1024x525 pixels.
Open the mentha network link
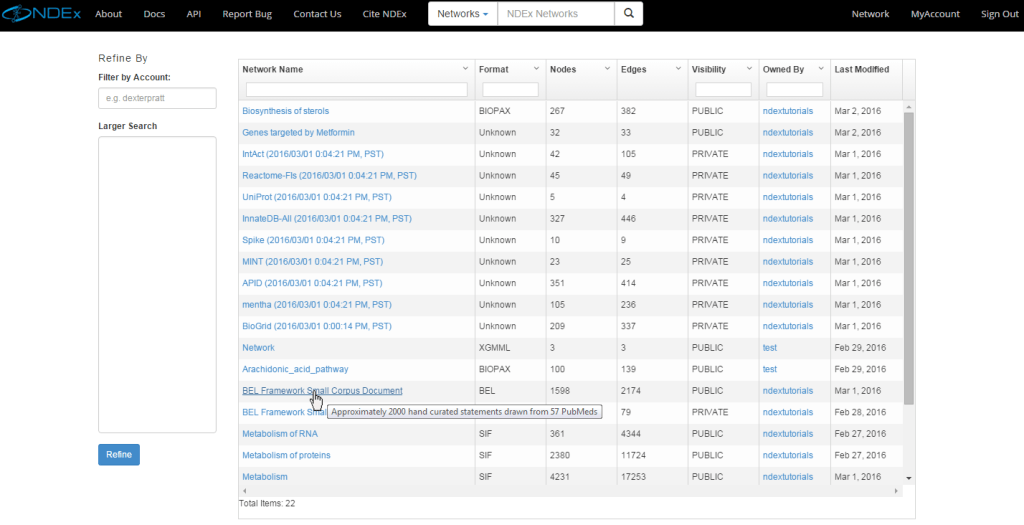pyautogui.click(x=317, y=305)
